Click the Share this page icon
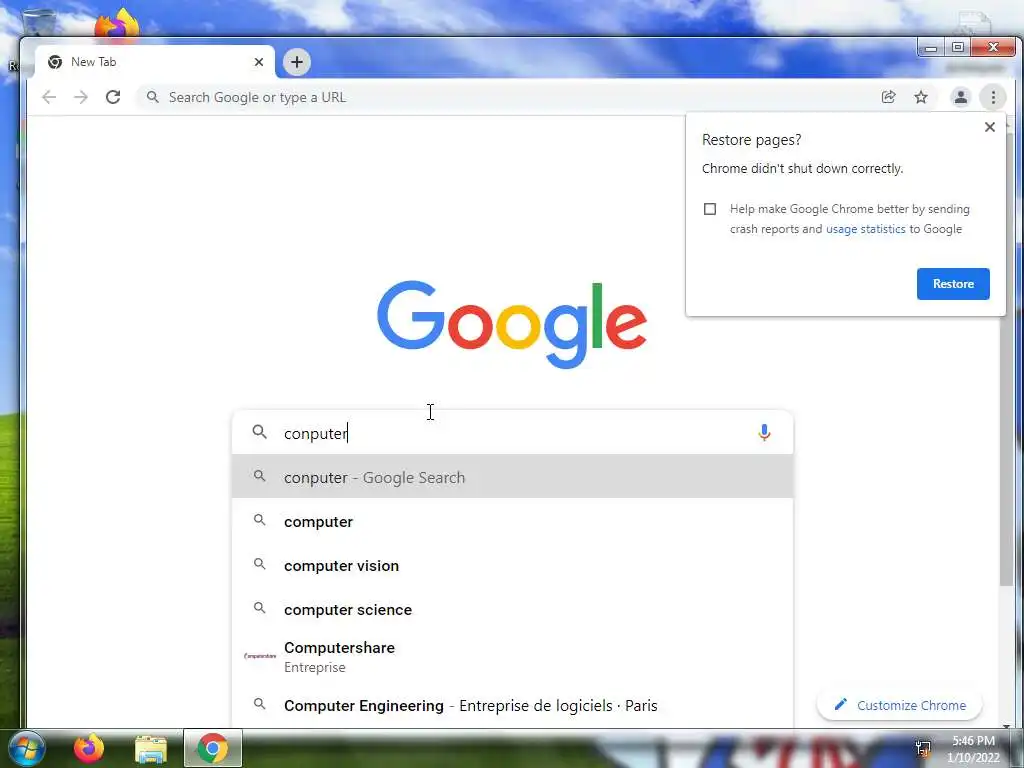 888,97
